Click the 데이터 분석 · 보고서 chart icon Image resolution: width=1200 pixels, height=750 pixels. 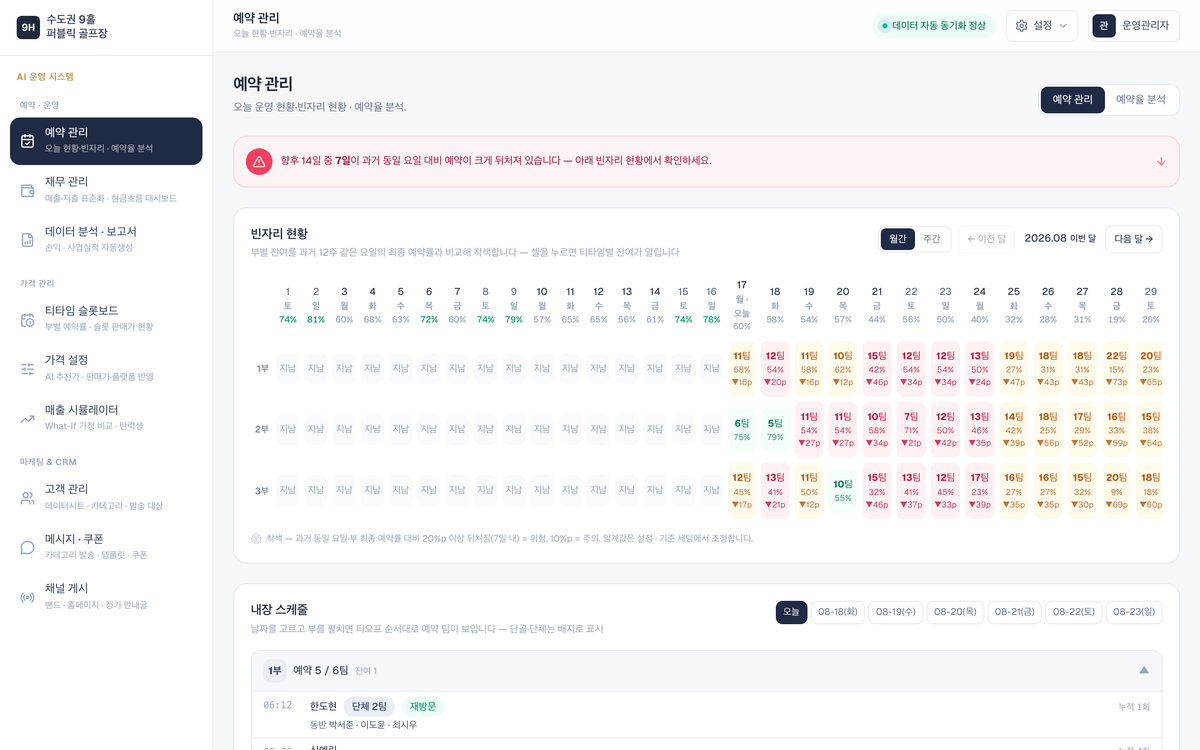point(28,240)
